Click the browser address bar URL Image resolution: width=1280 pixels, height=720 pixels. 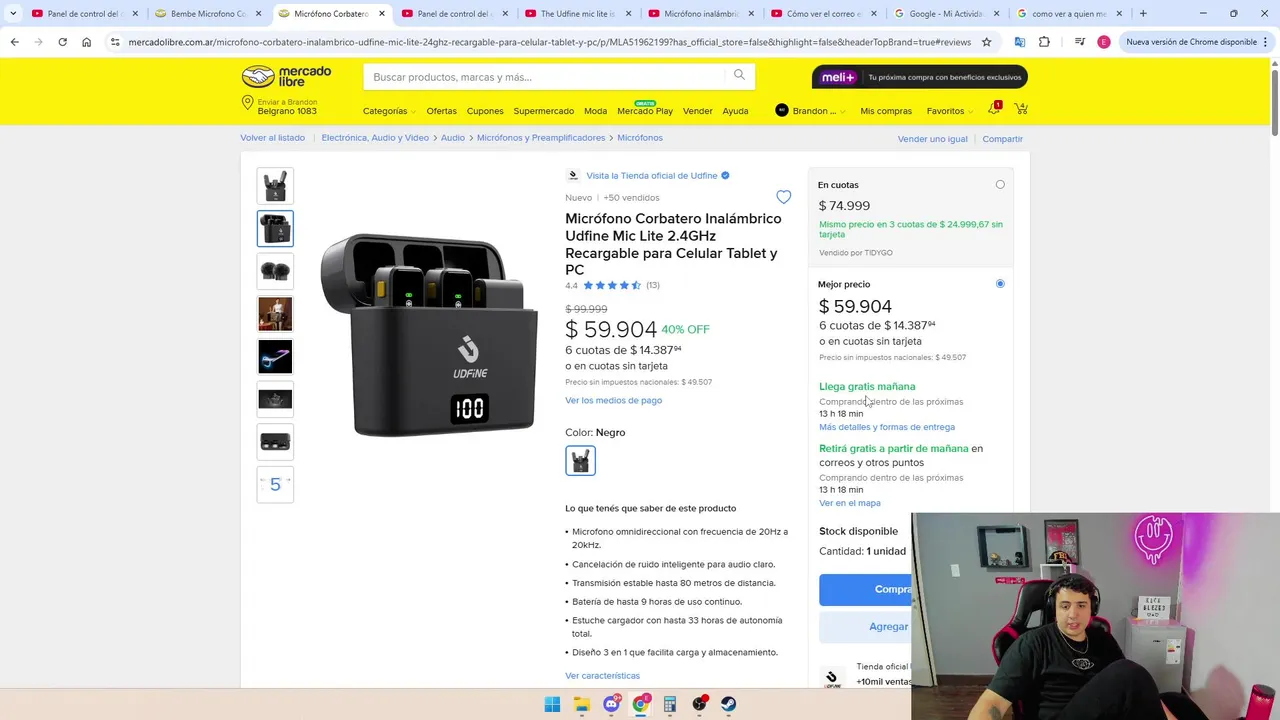[549, 42]
